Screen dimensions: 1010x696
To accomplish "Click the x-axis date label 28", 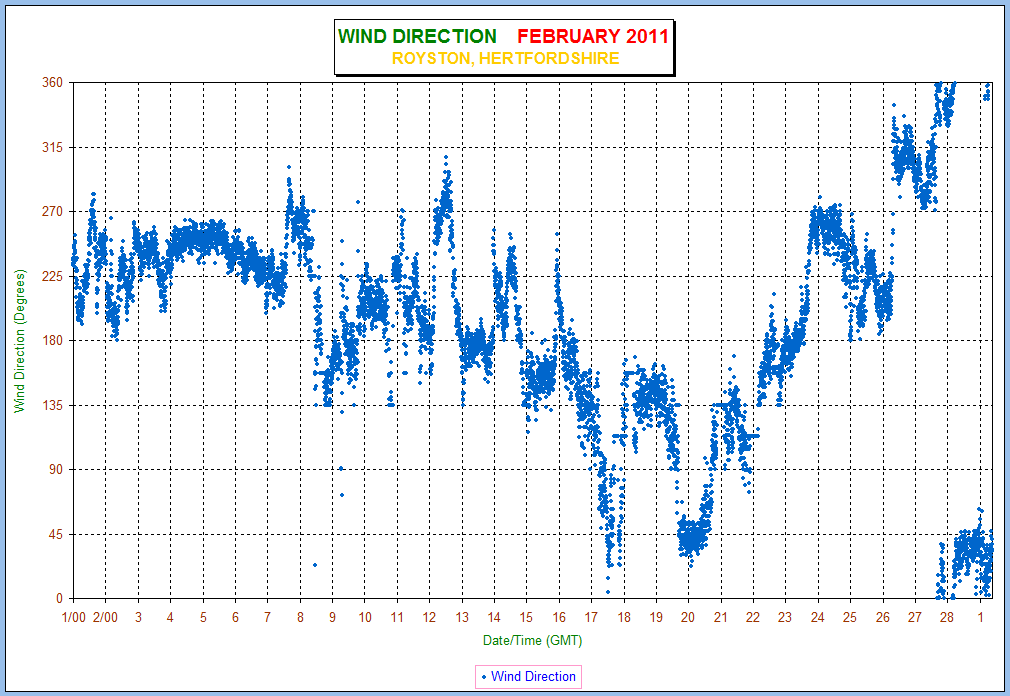I will pos(947,617).
